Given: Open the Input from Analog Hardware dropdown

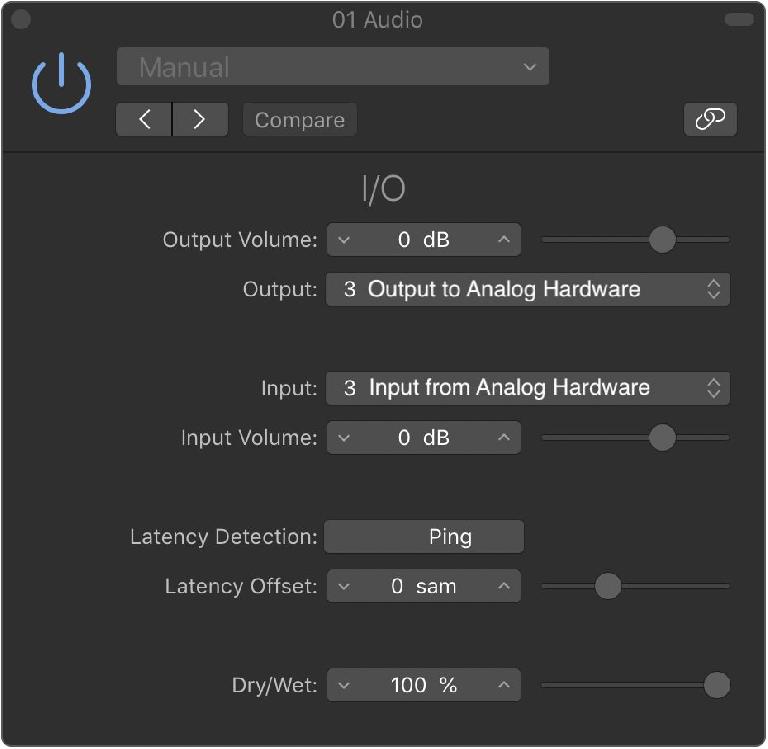Looking at the screenshot, I should [x=527, y=388].
